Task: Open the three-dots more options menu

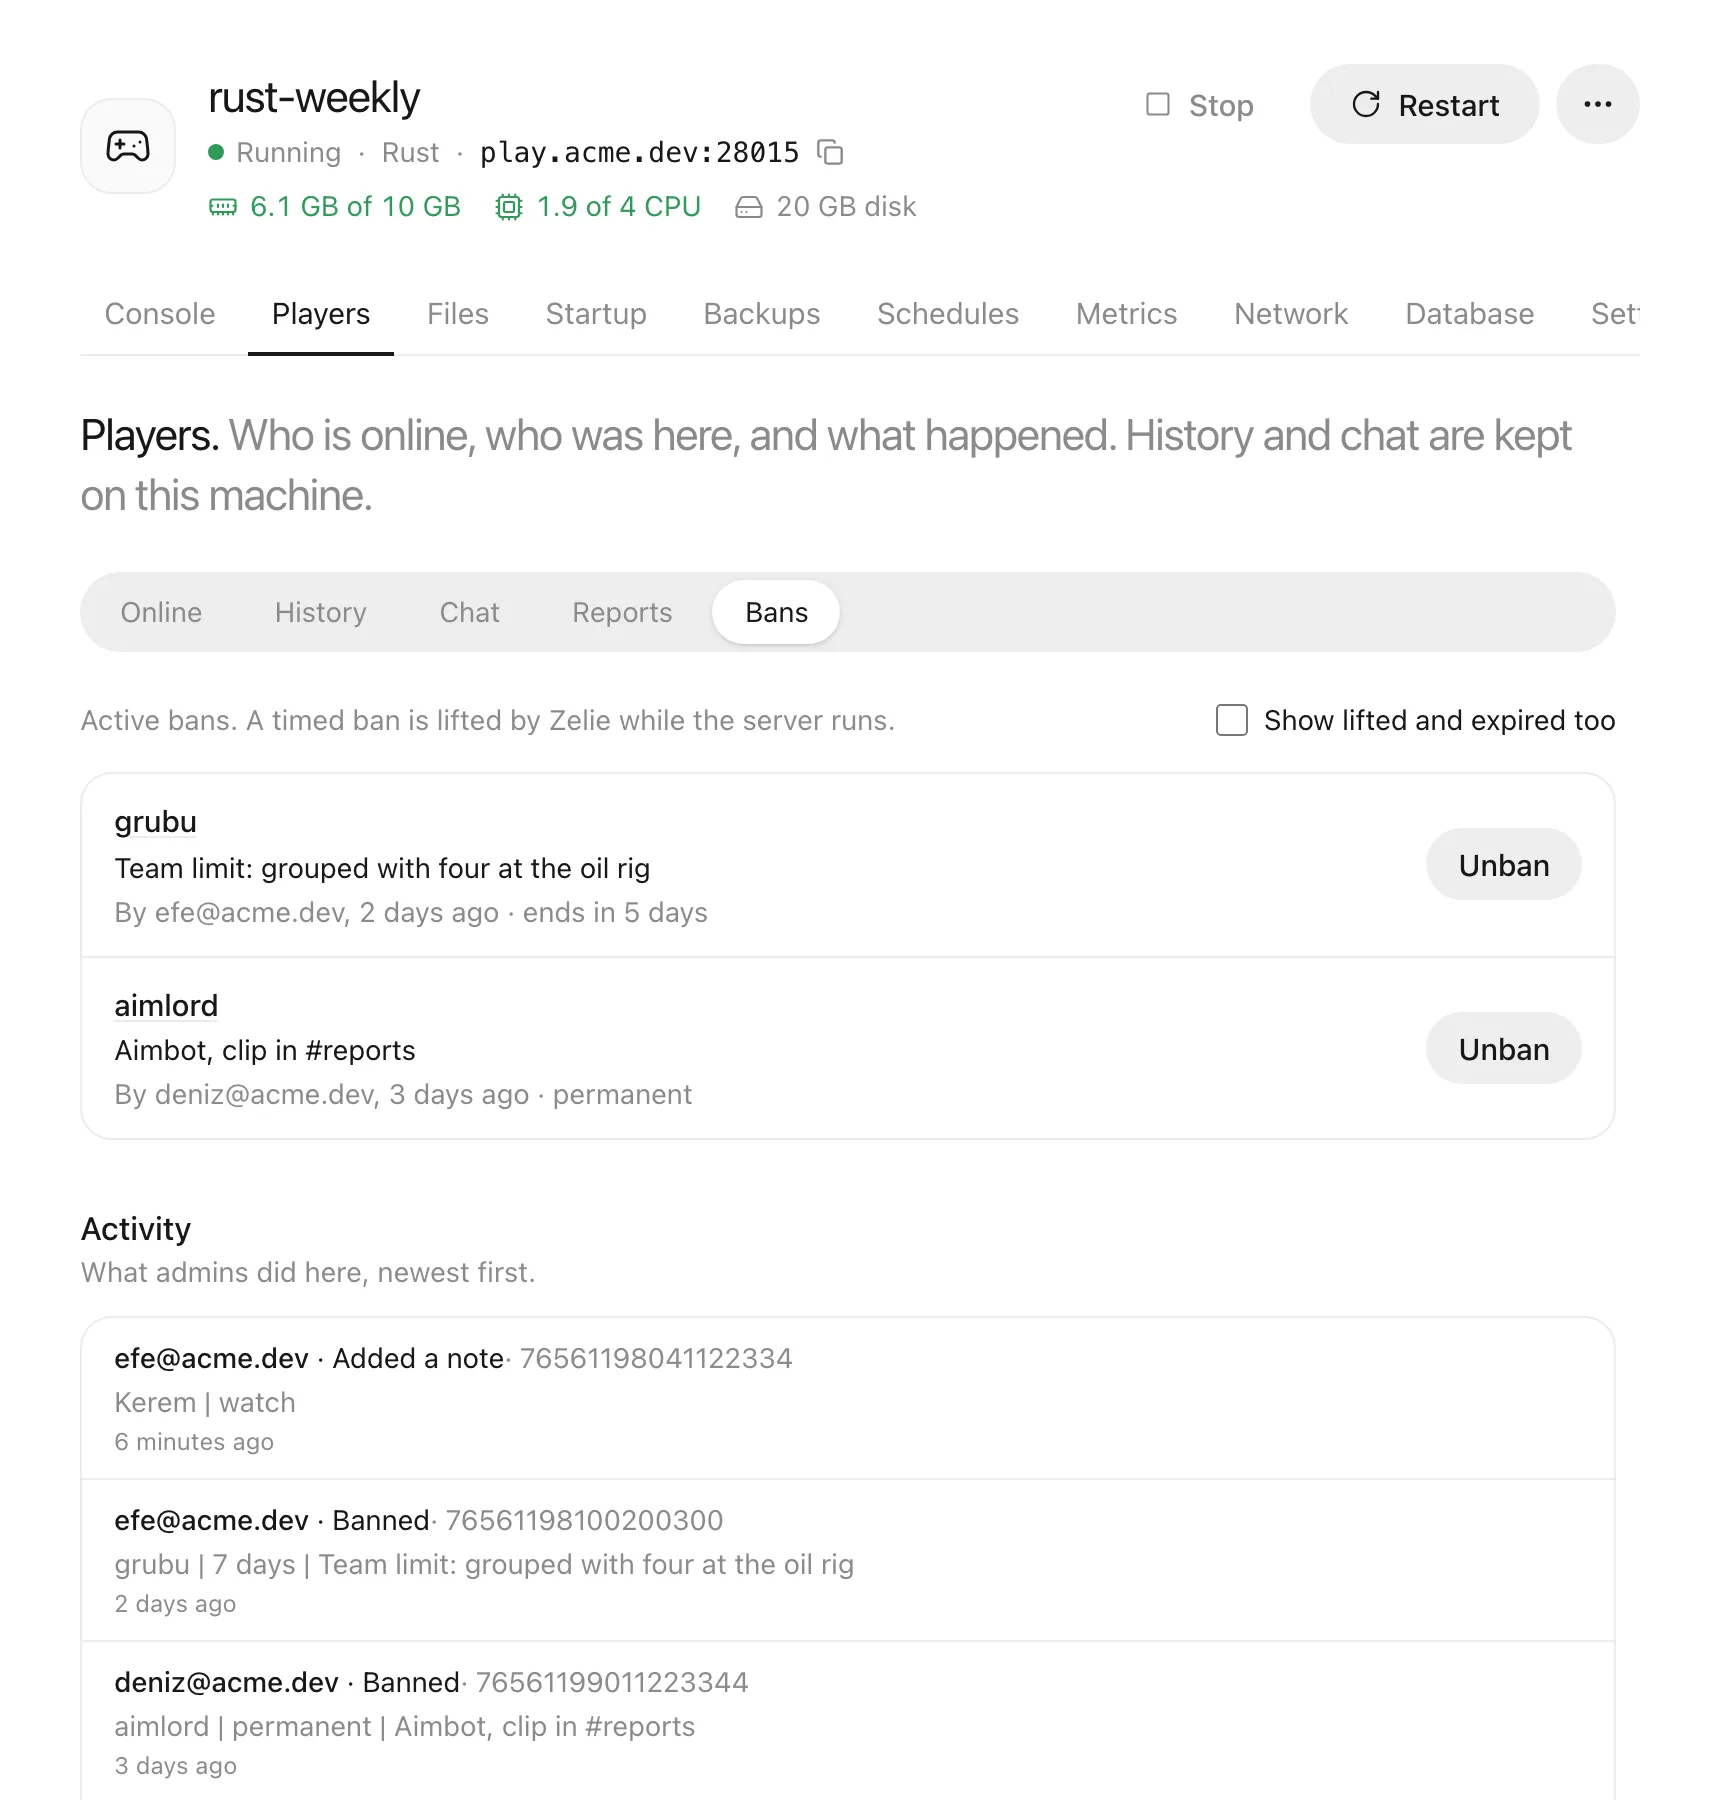Action: tap(1597, 104)
